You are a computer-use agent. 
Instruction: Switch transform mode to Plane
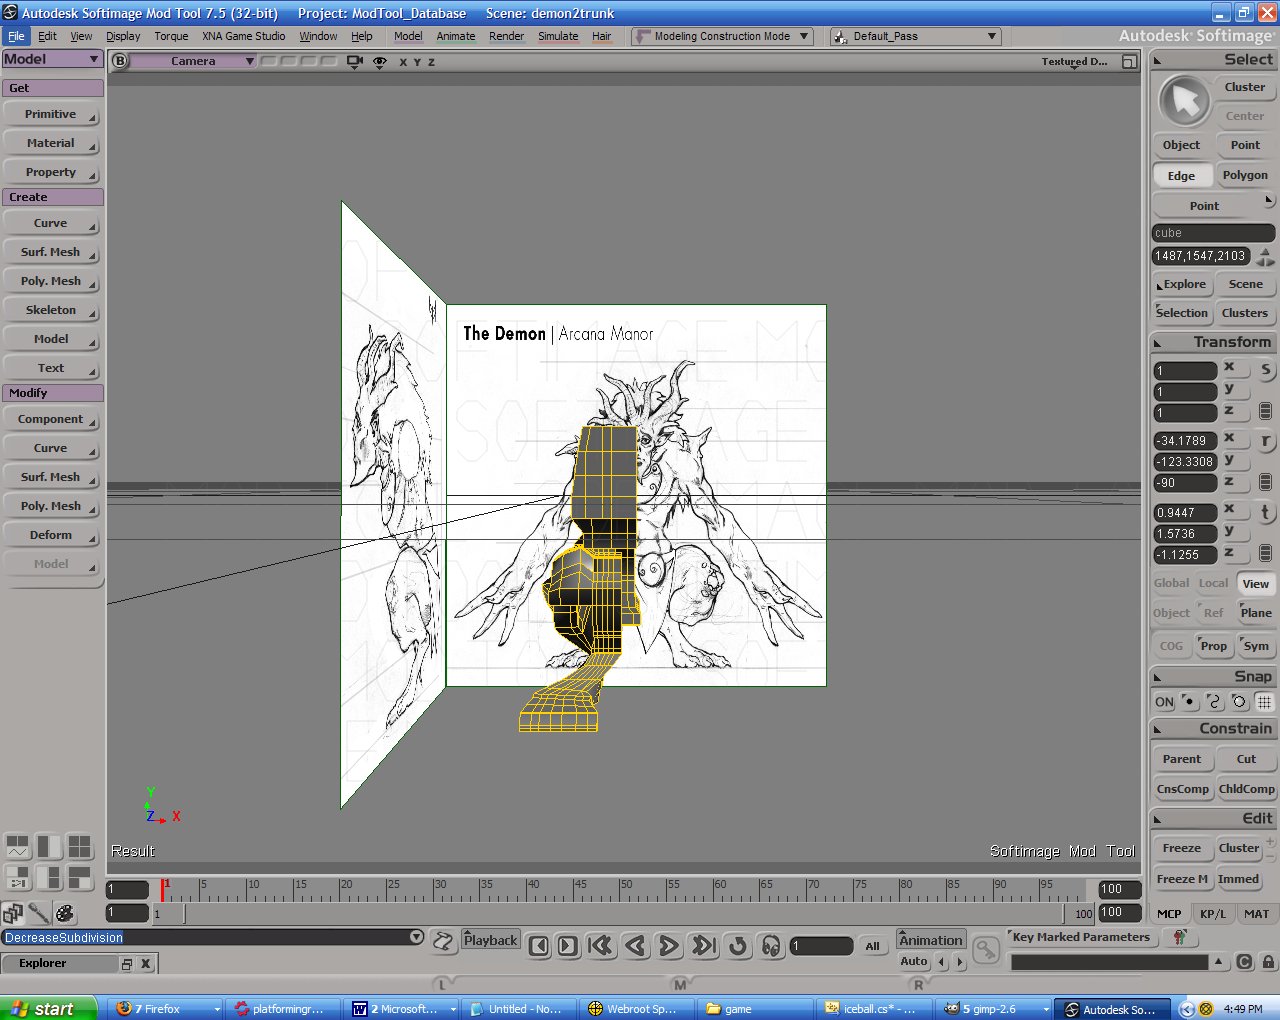coord(1256,613)
